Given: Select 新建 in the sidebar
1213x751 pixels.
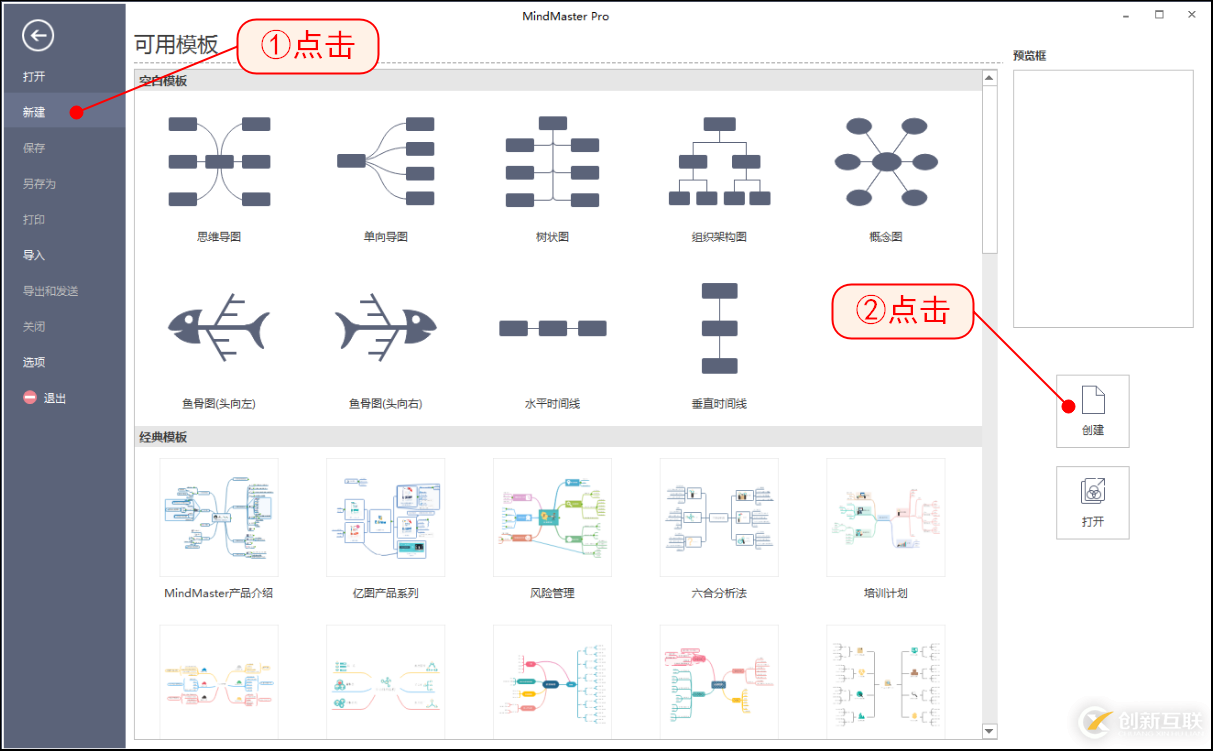Looking at the screenshot, I should click(x=63, y=112).
